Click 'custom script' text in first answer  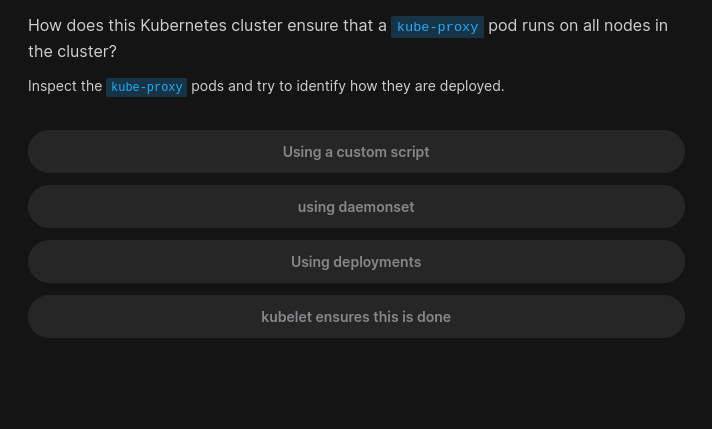(383, 152)
